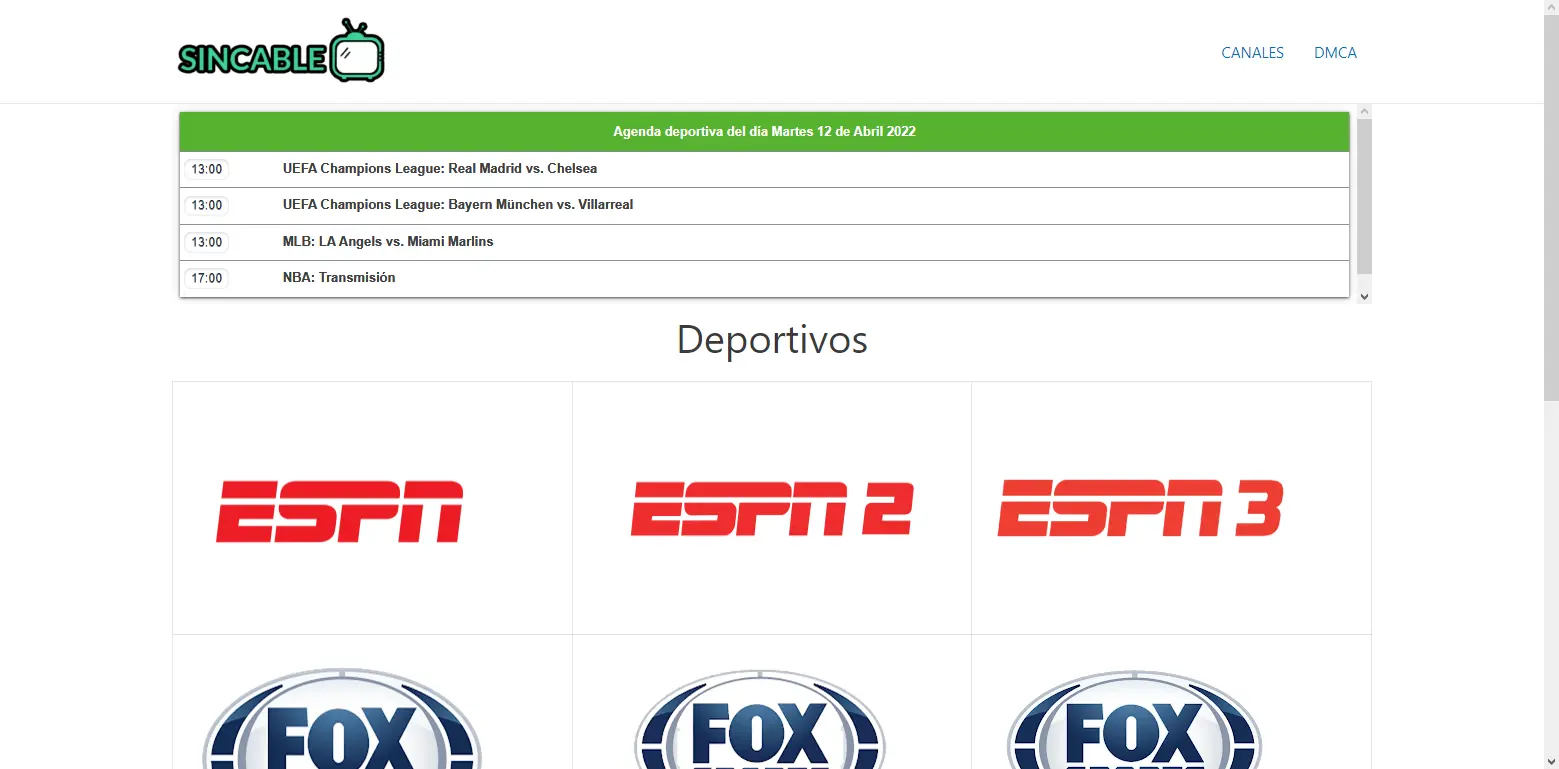Image resolution: width=1559 pixels, height=769 pixels.
Task: Select Real Madrid vs. Chelsea match
Action: click(x=440, y=169)
